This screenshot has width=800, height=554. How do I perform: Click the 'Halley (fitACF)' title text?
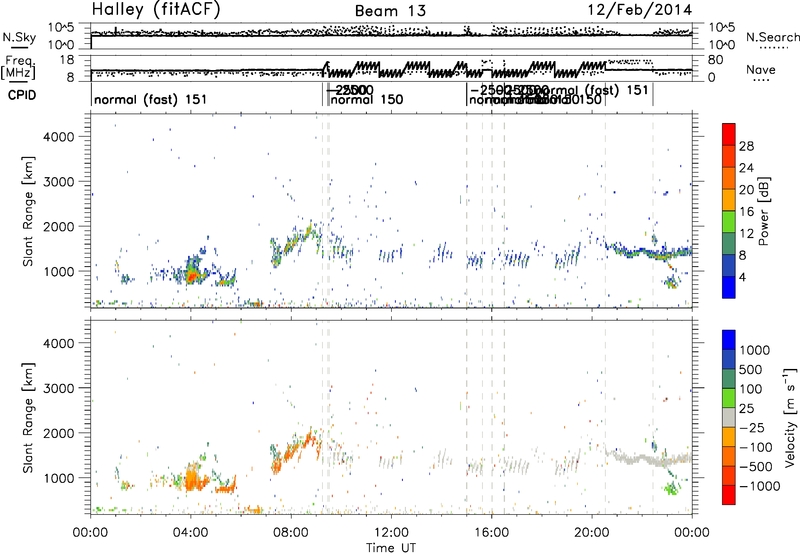click(x=156, y=10)
